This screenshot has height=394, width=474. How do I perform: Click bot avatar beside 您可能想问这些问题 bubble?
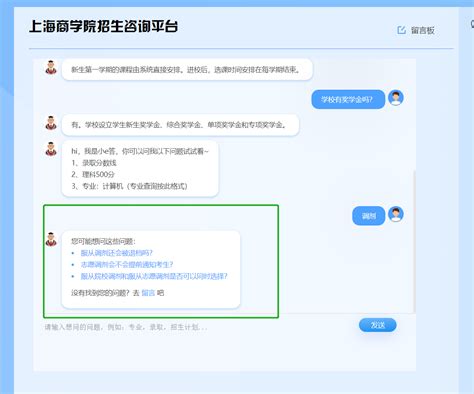coord(51,239)
